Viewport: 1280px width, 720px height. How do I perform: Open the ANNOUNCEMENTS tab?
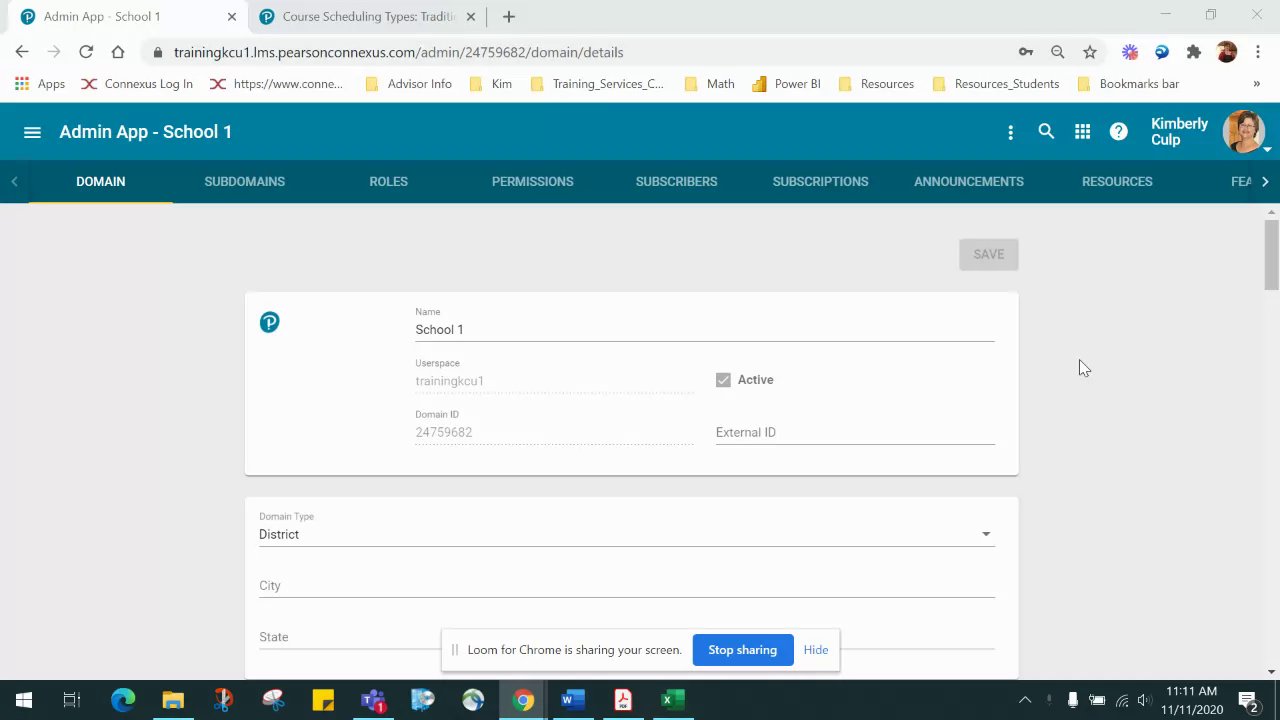click(968, 181)
